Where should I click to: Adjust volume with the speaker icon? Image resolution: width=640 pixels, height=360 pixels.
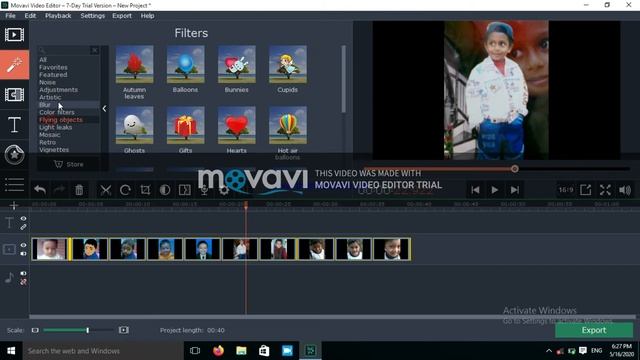625,190
